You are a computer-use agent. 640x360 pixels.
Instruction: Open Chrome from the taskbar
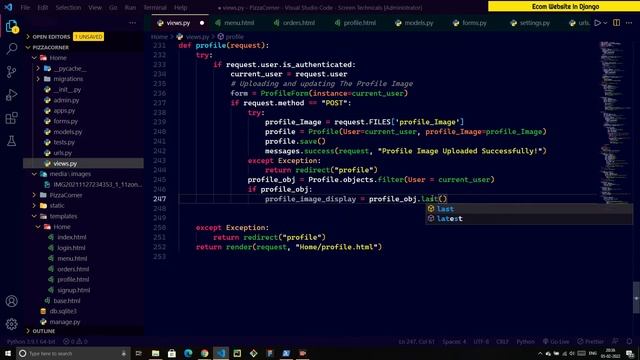[x=204, y=353]
